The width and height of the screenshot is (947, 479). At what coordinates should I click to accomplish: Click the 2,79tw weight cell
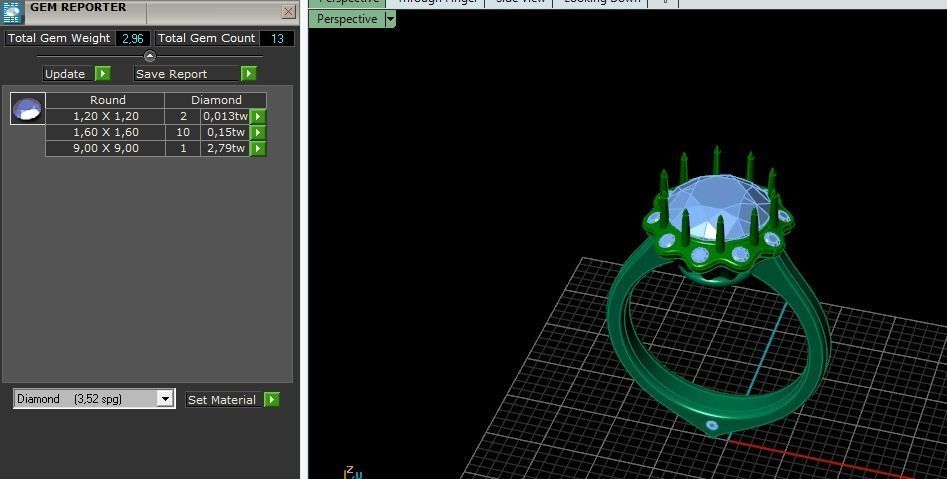point(225,148)
